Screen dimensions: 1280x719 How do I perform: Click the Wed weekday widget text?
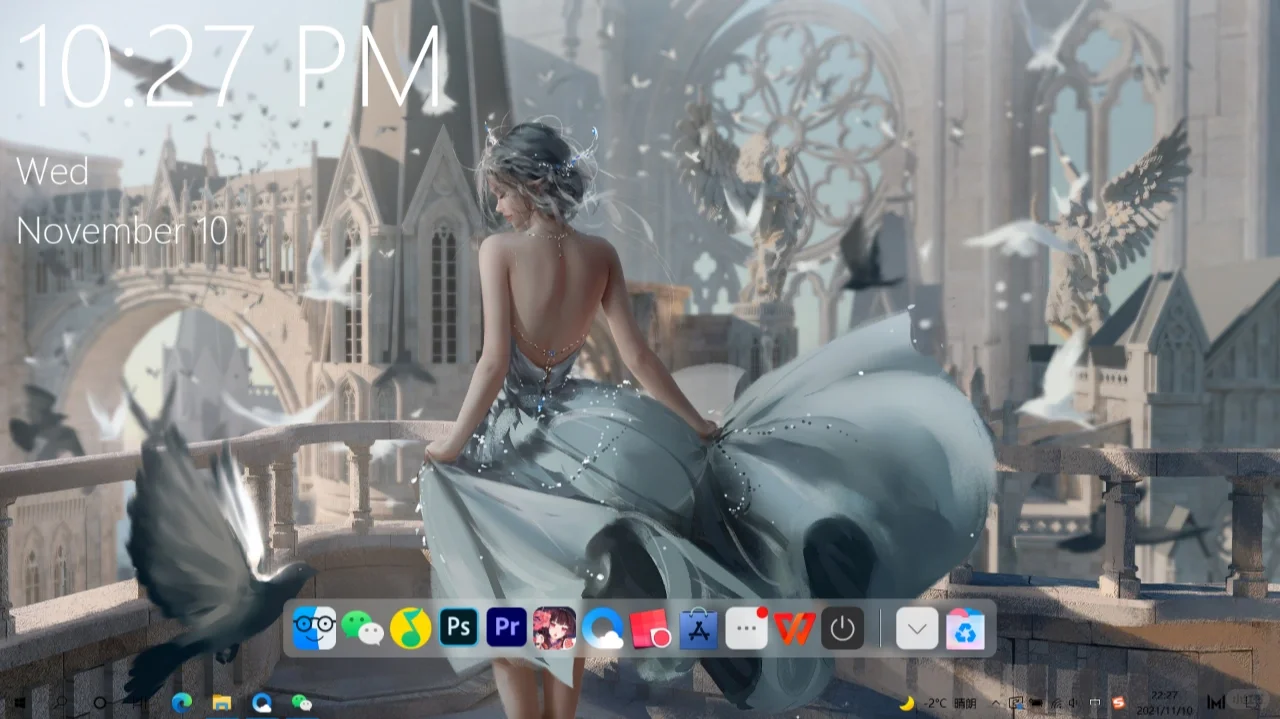pyautogui.click(x=52, y=171)
